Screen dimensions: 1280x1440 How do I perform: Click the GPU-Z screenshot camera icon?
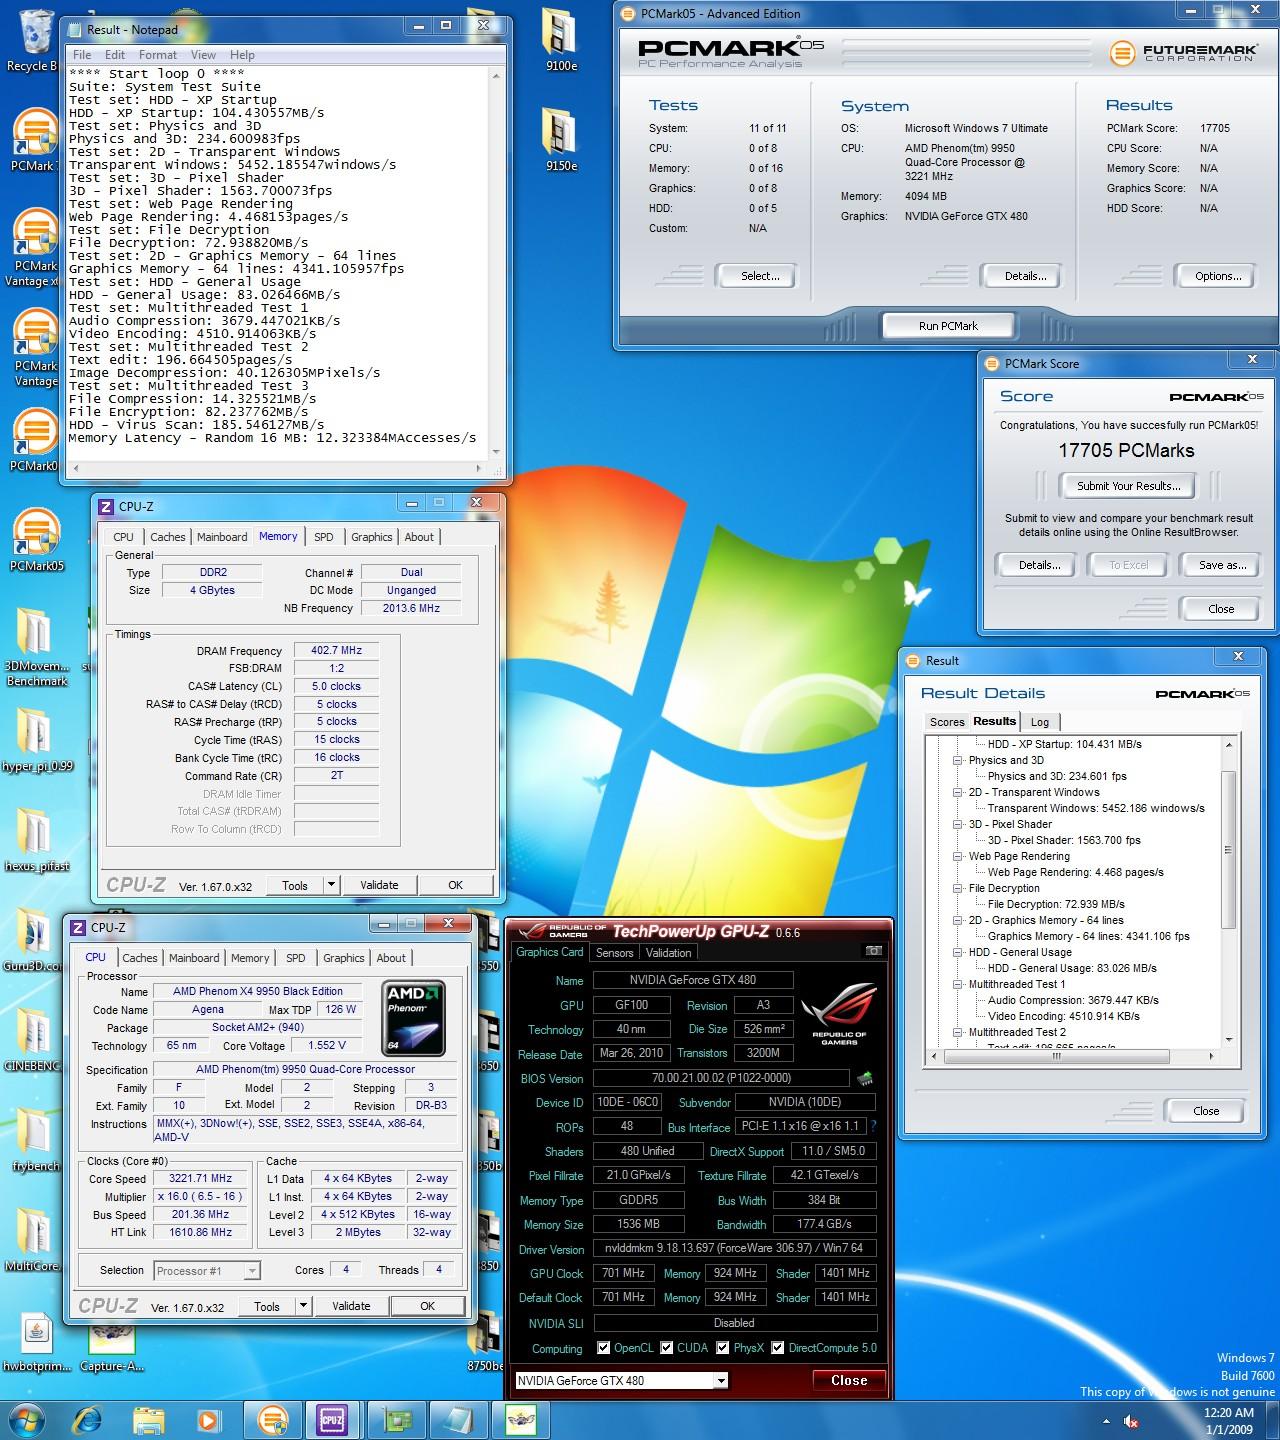pos(873,951)
